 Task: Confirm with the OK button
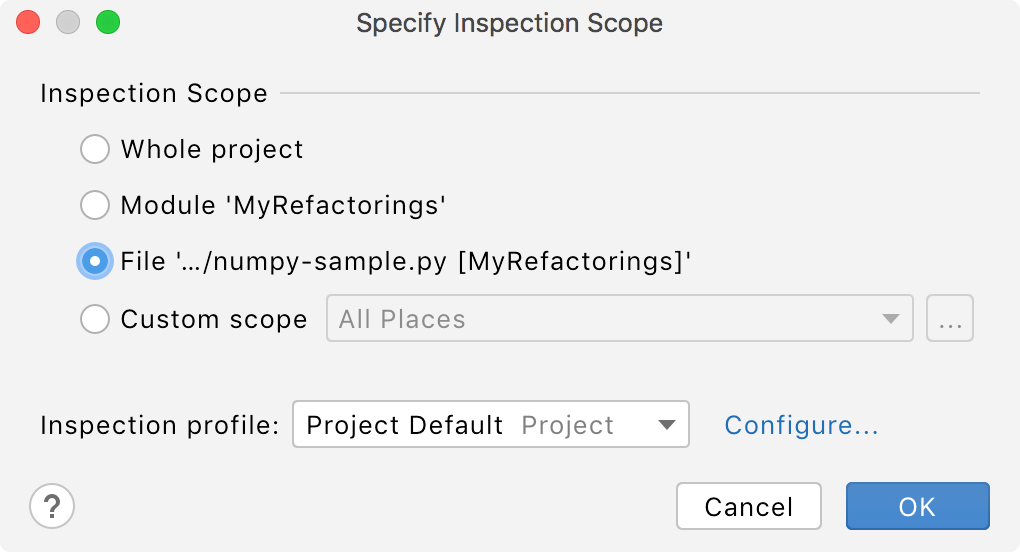tap(917, 506)
